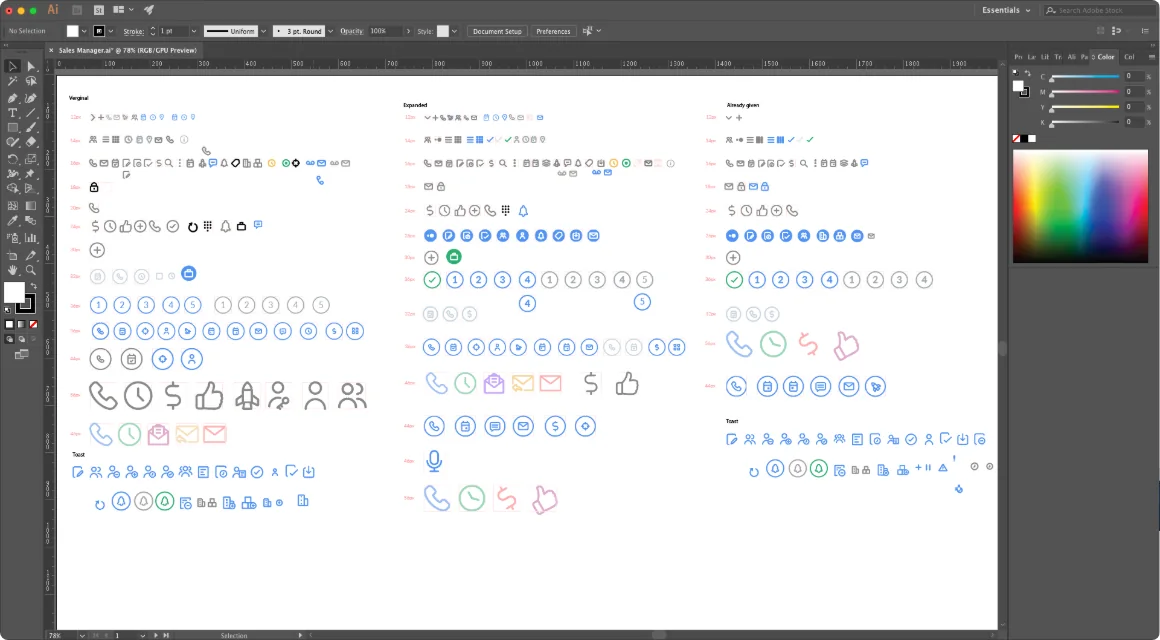Screen dimensions: 1160x640
Task: Set paint mode to Color
Action: pos(10,324)
